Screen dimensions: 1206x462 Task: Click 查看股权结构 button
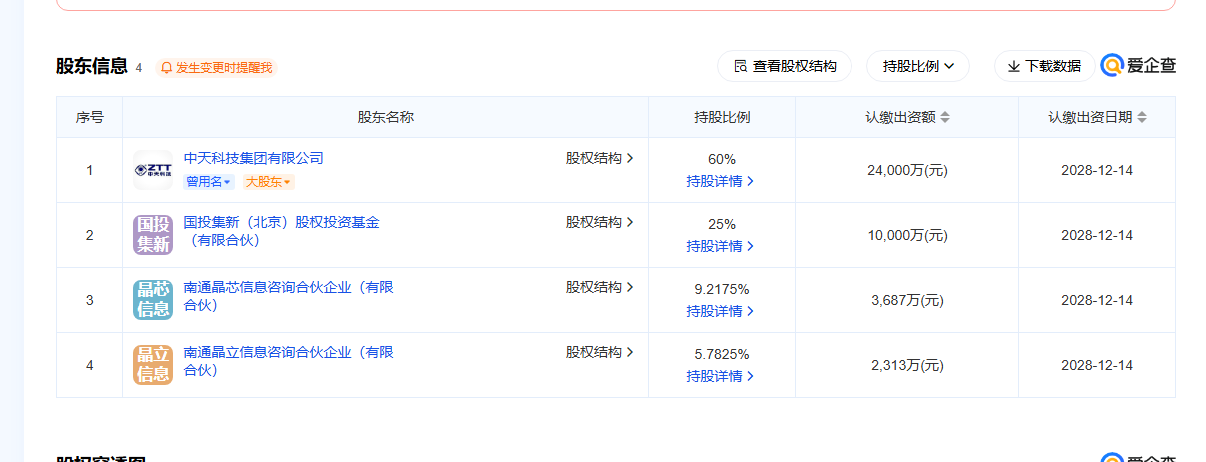point(784,66)
